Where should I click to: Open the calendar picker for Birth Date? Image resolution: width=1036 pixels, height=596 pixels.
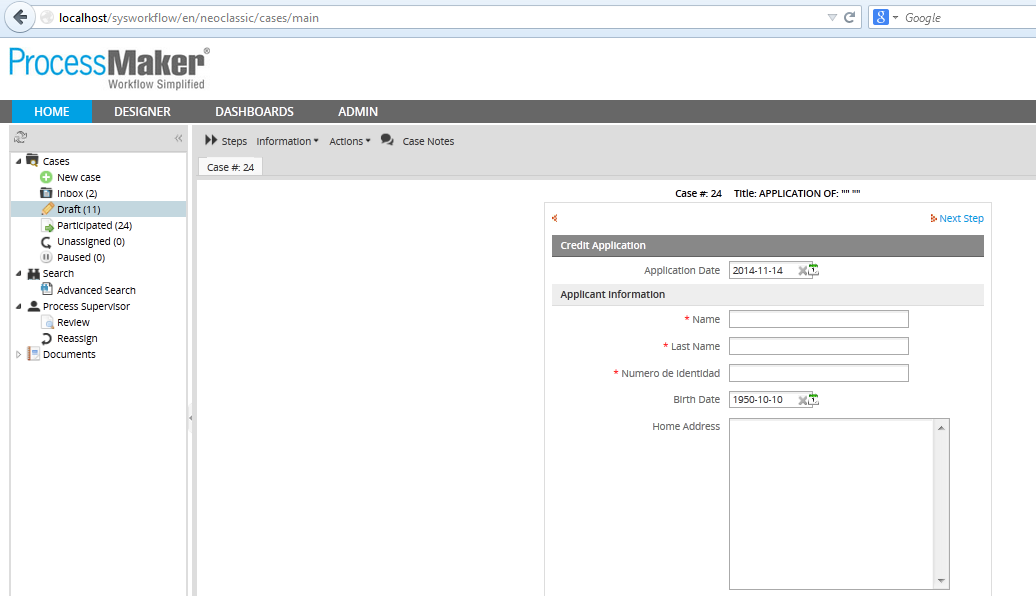click(x=814, y=400)
